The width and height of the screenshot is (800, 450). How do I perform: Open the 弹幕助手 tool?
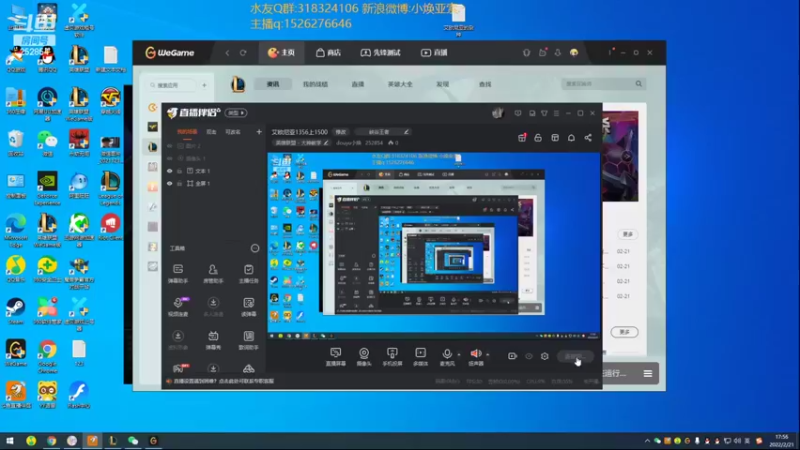178,273
